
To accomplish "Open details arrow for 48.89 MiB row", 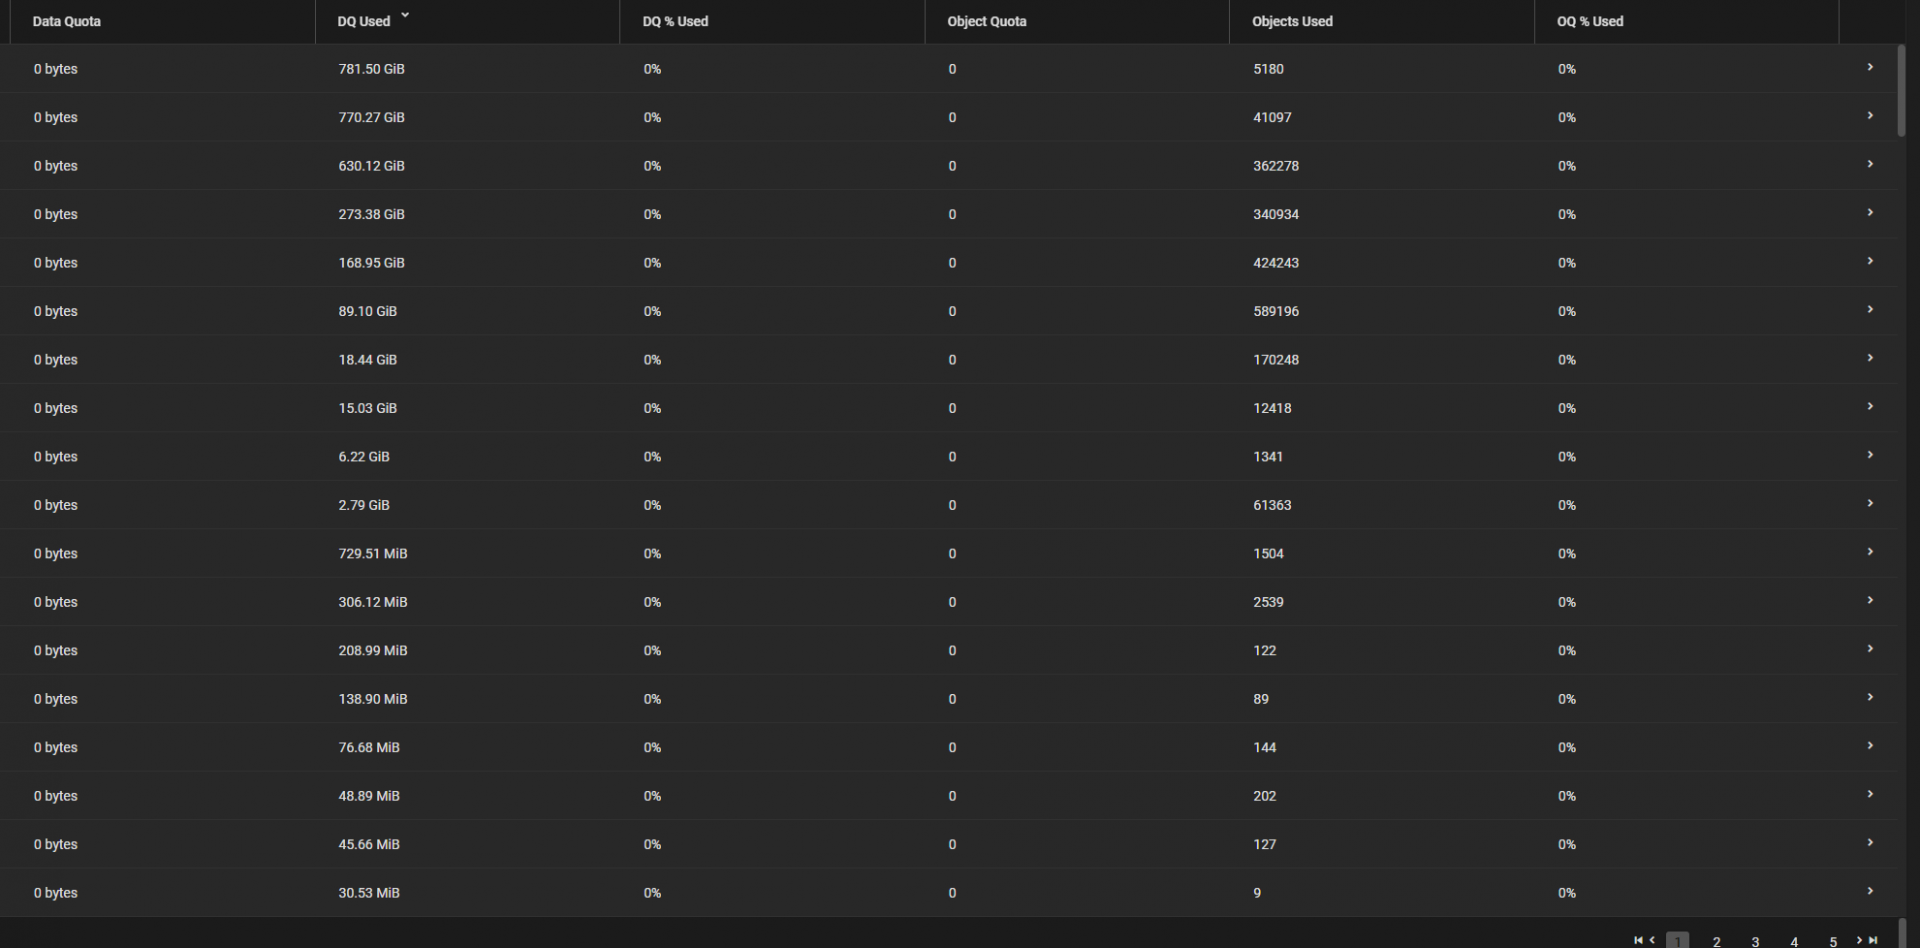I will [x=1870, y=795].
